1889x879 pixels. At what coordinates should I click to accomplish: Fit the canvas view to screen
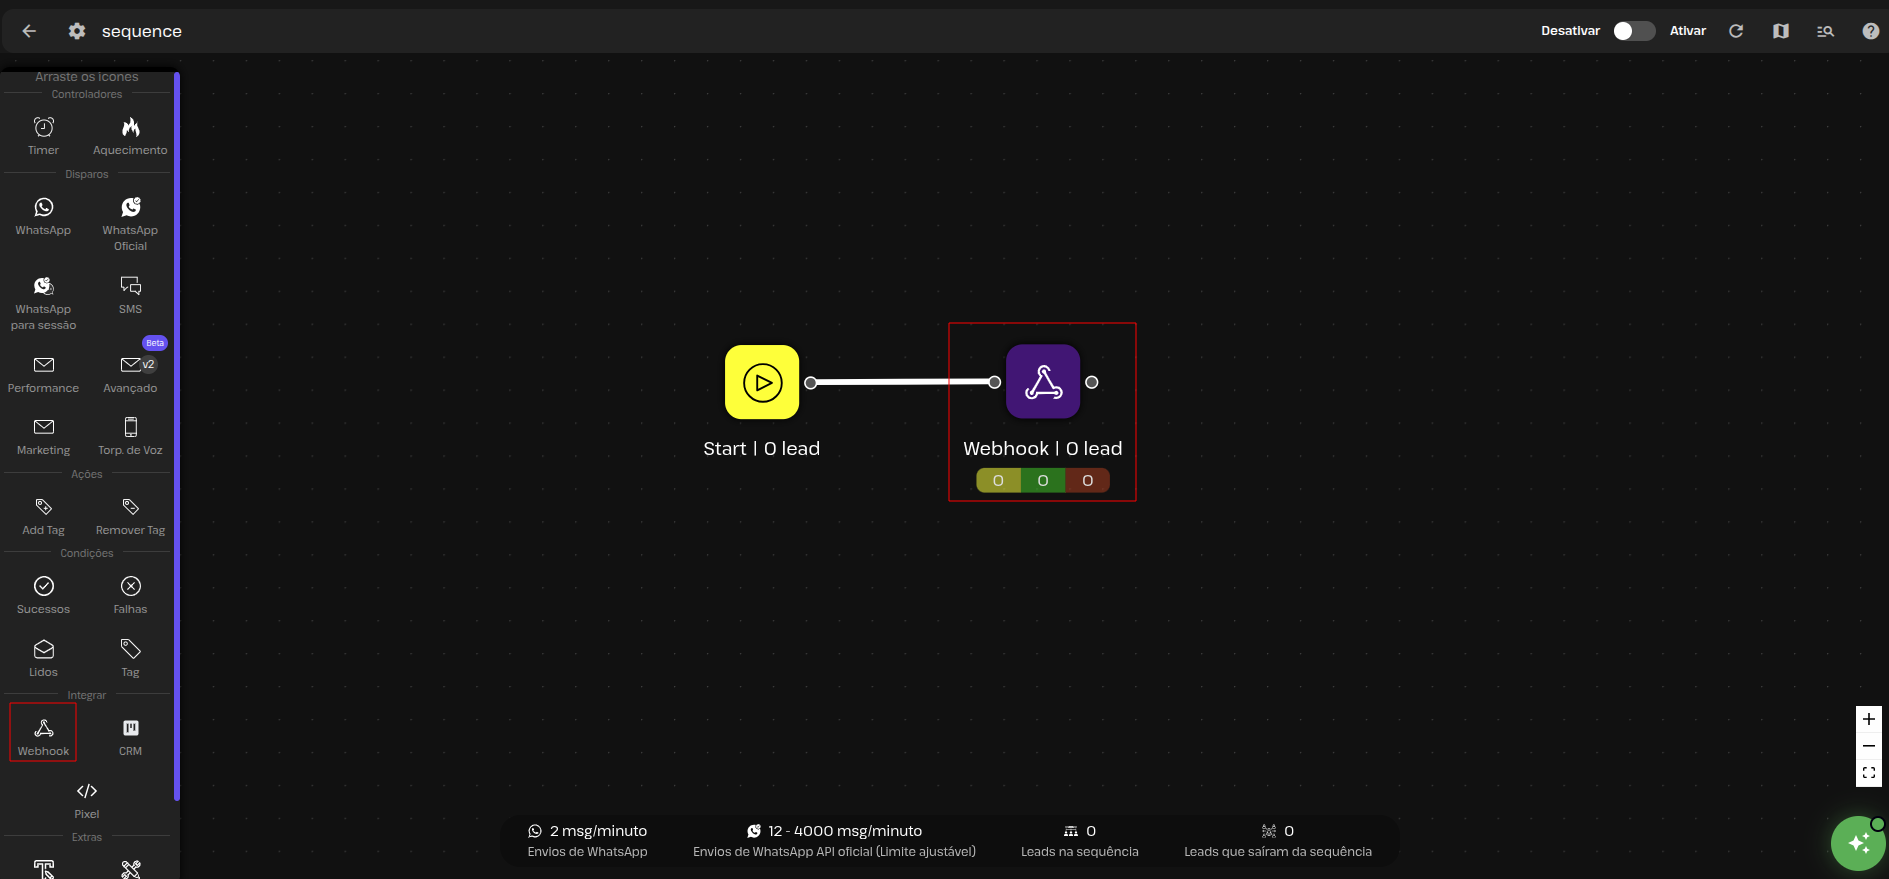tap(1868, 773)
